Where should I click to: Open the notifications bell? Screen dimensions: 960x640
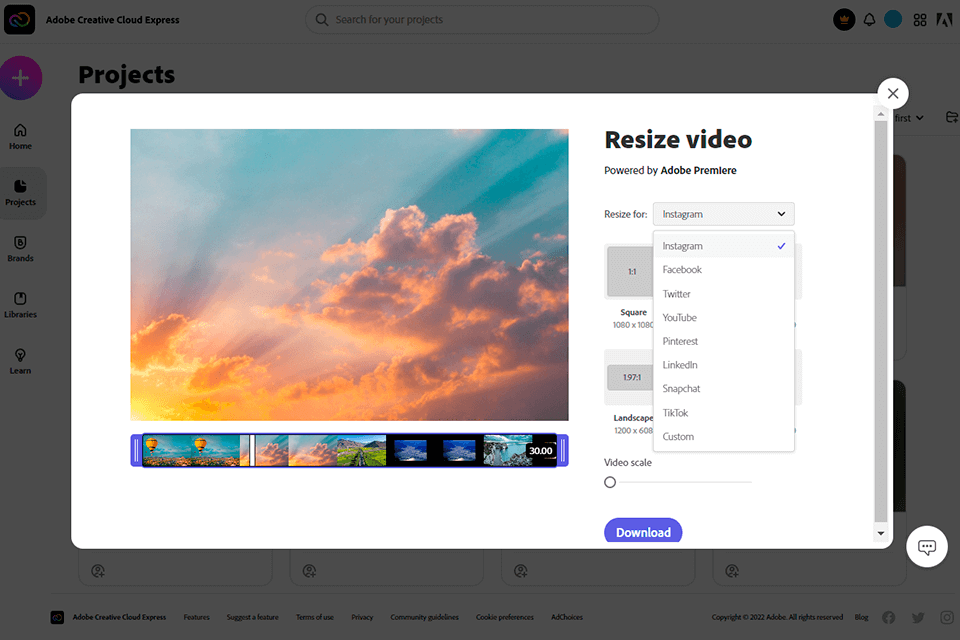[869, 20]
